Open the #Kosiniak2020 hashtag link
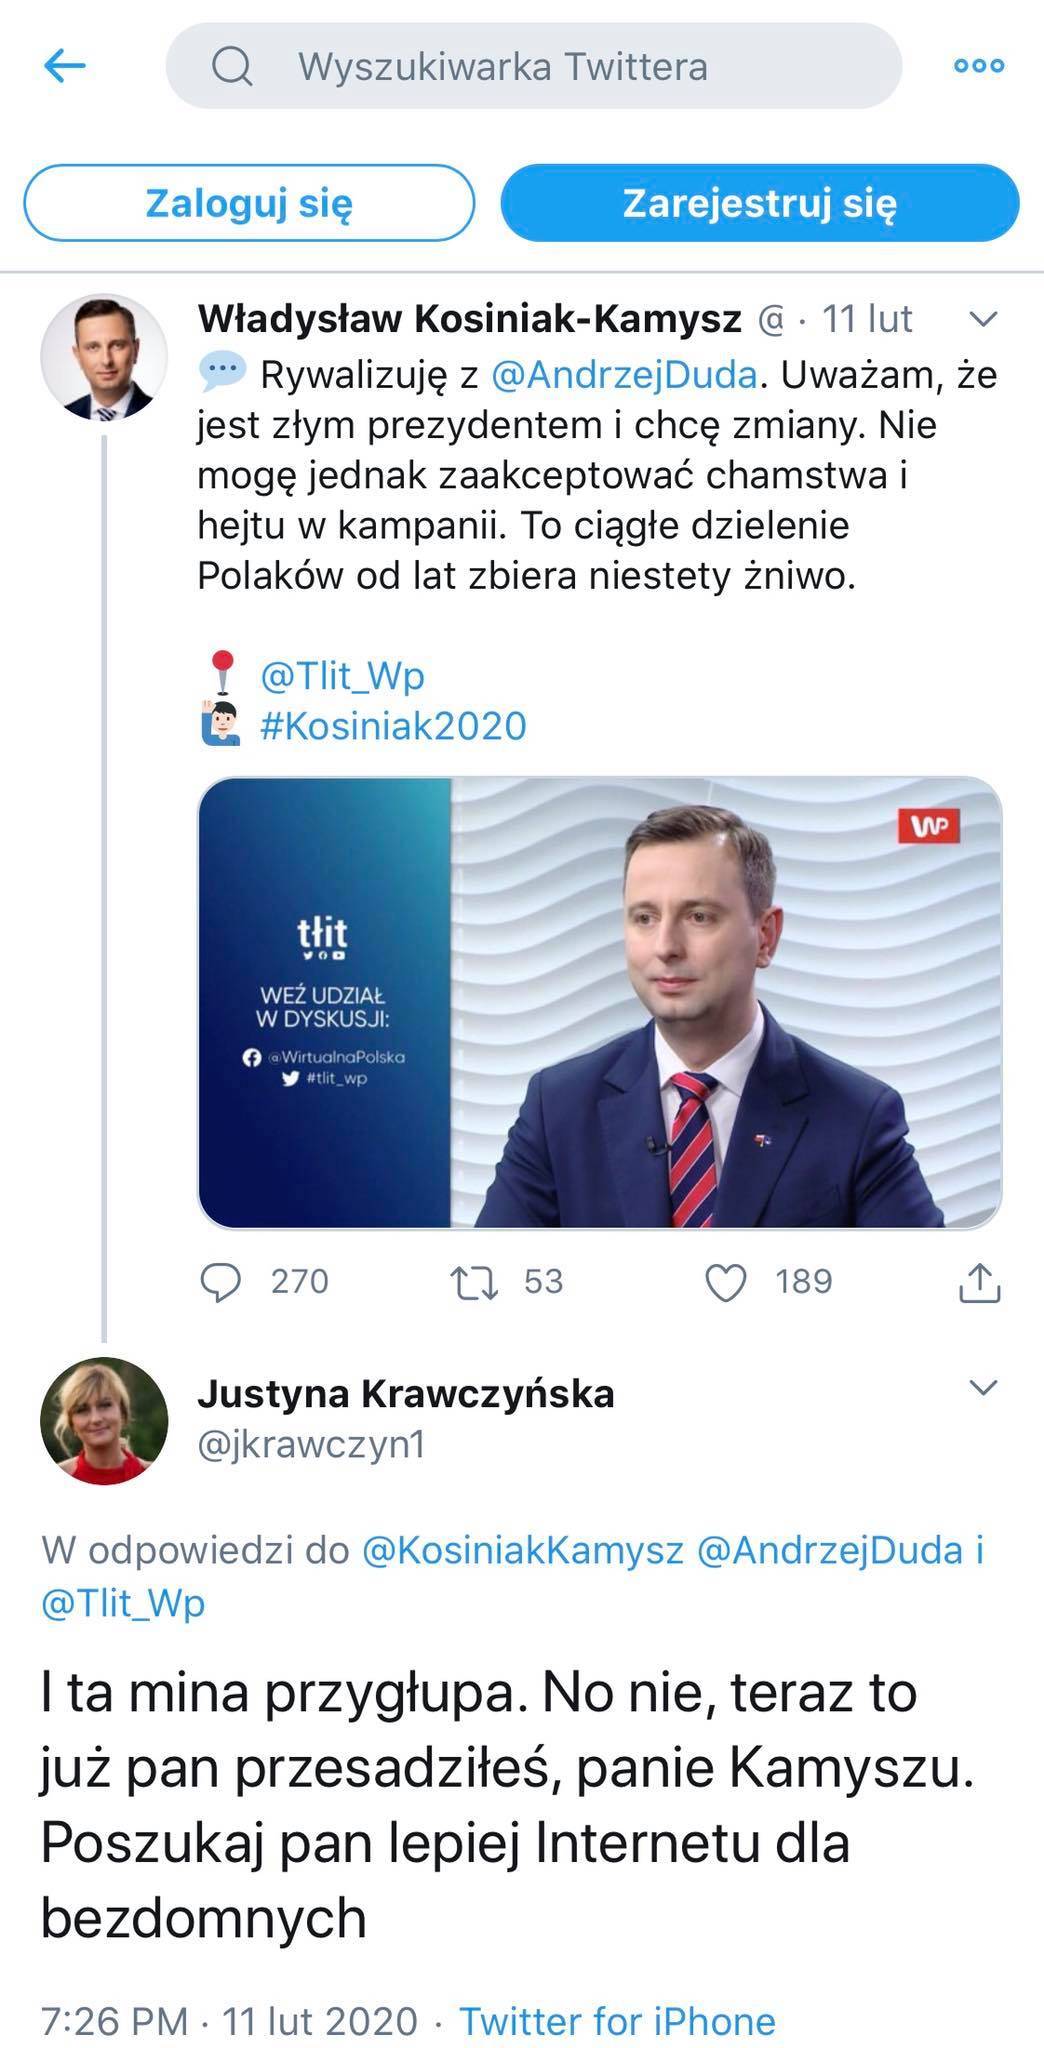The width and height of the screenshot is (1044, 2048). coord(393,726)
